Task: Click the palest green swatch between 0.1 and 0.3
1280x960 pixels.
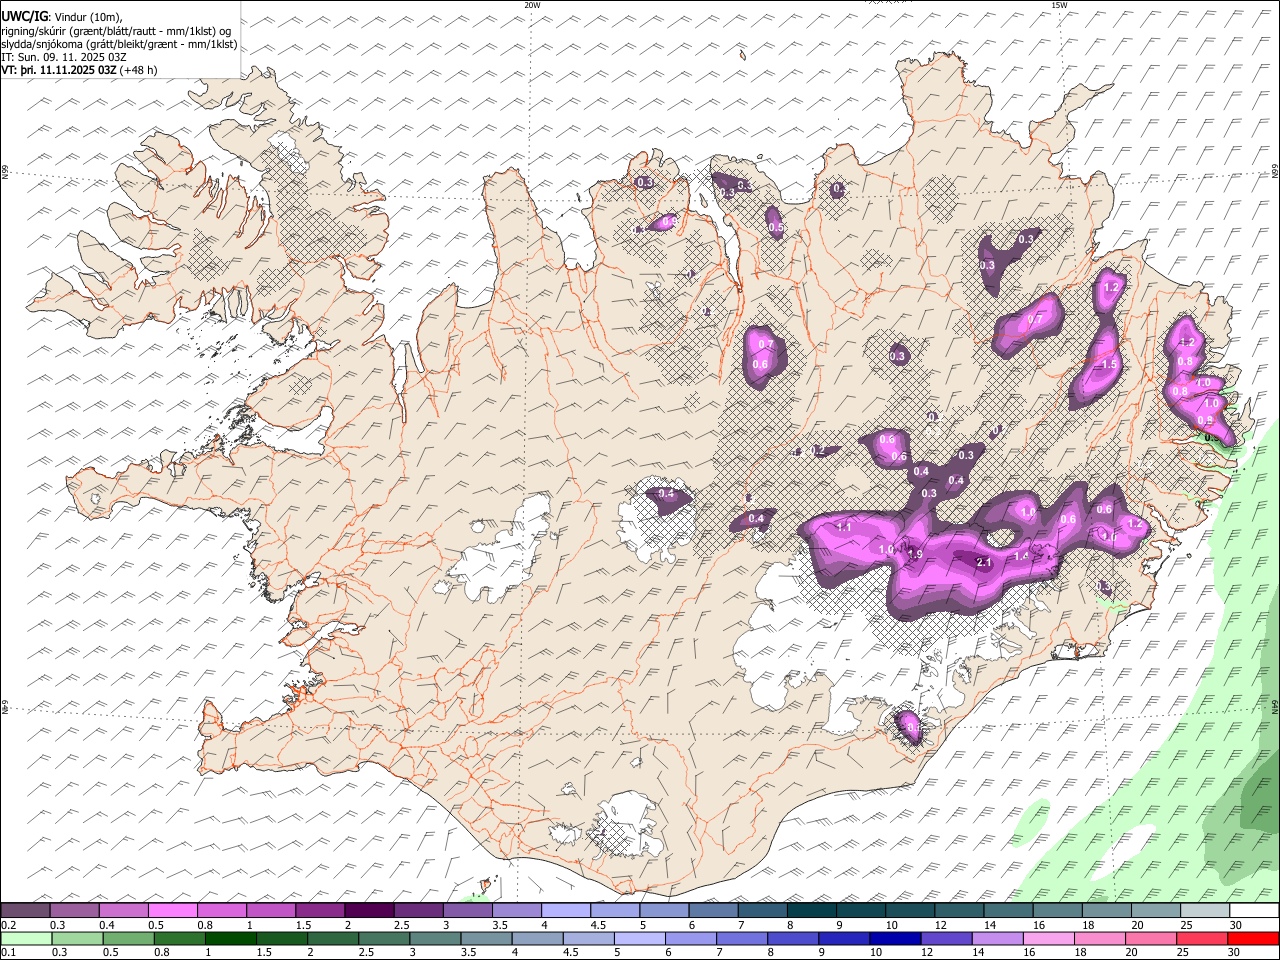Action: (25, 938)
